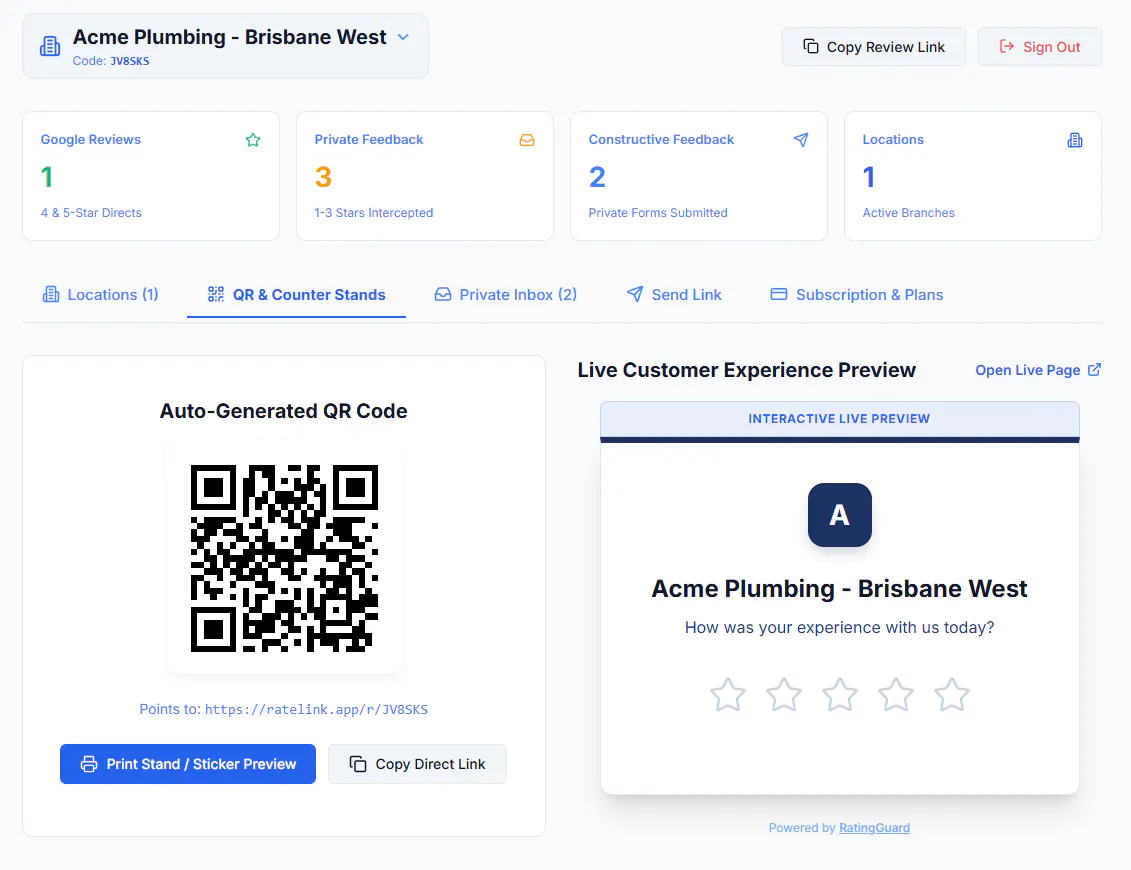This screenshot has width=1131, height=870.
Task: Click the Sign Out button
Action: click(1039, 47)
